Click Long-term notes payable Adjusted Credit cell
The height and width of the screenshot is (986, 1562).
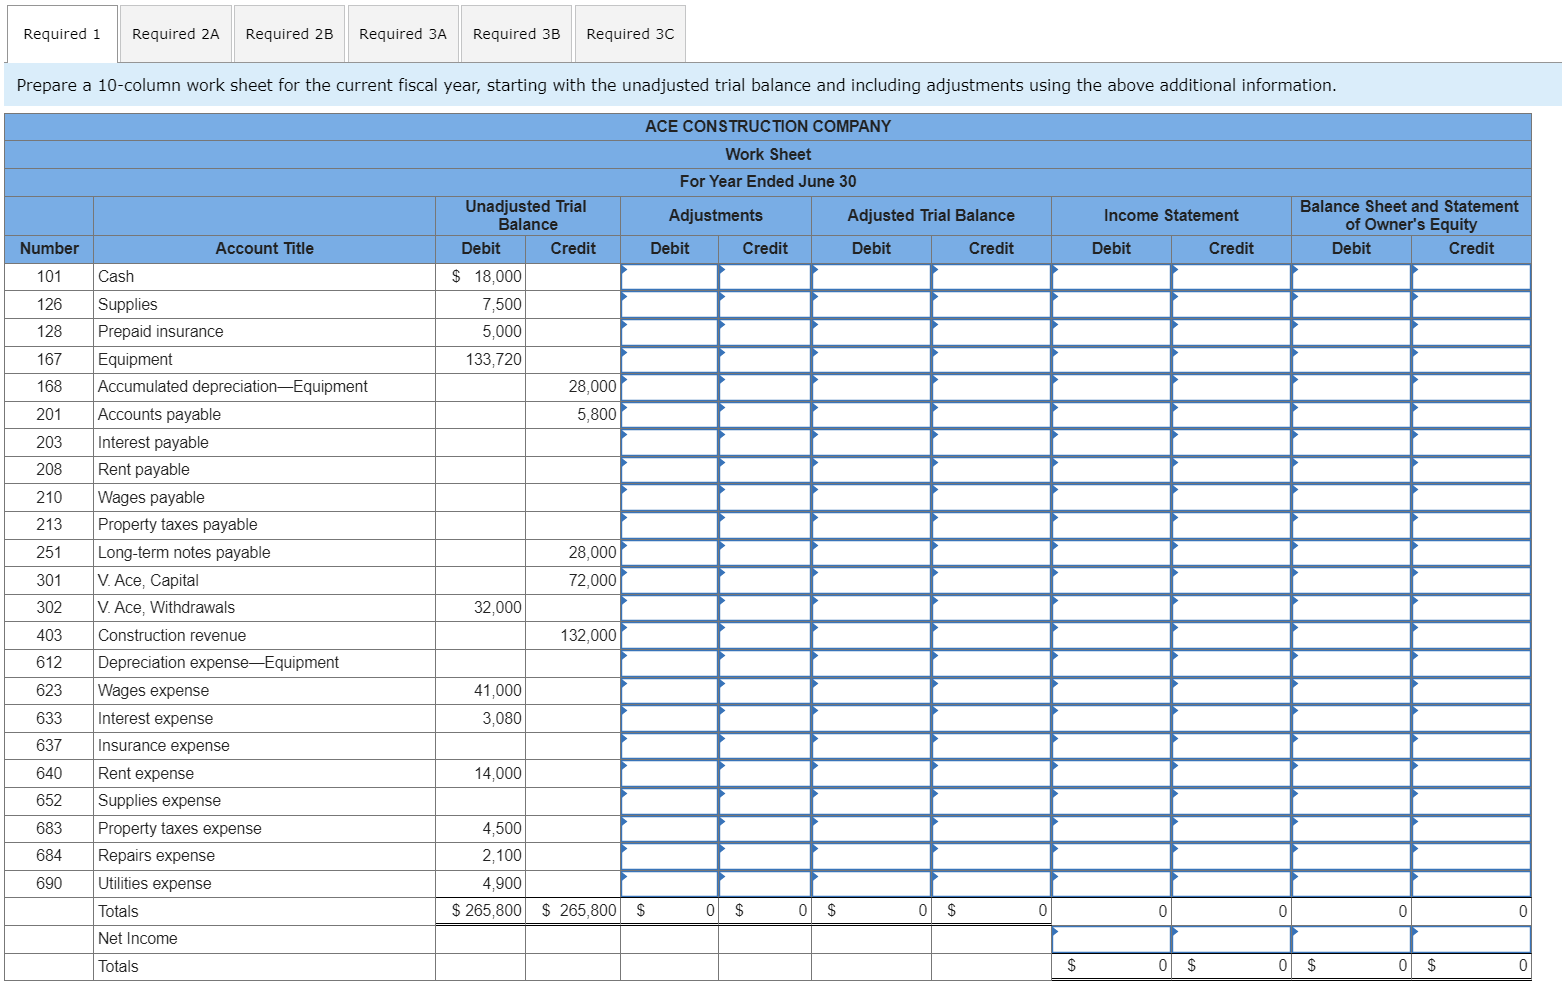(992, 553)
